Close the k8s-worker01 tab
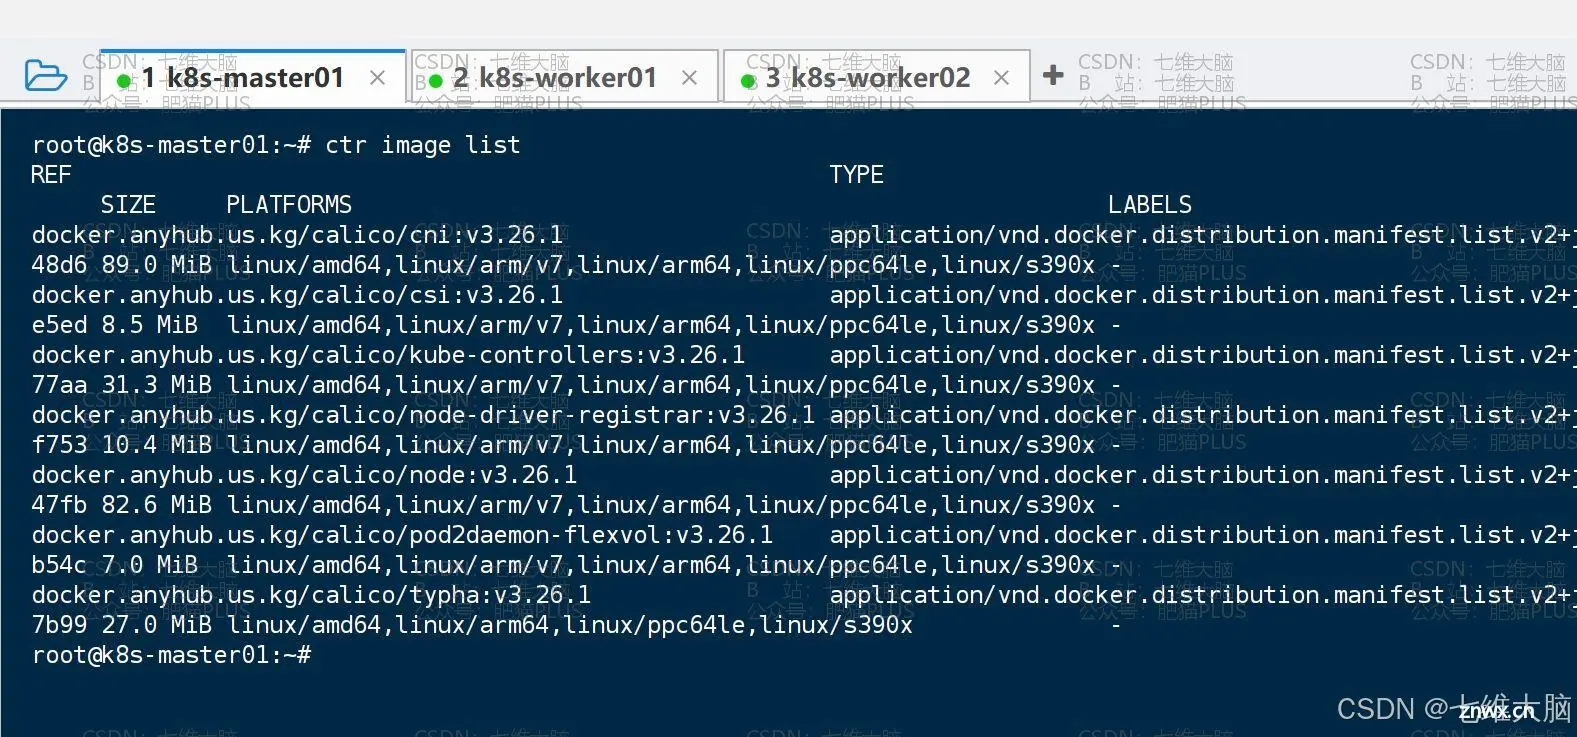The height and width of the screenshot is (737, 1577). pyautogui.click(x=690, y=77)
